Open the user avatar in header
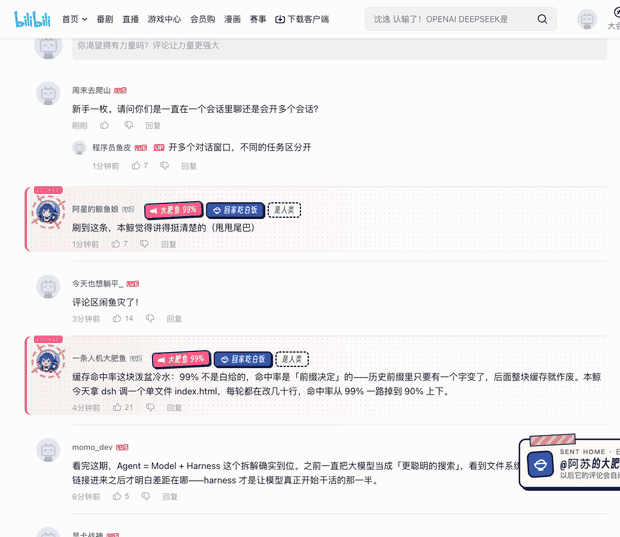Viewport: 620px width, 537px height. click(x=587, y=19)
